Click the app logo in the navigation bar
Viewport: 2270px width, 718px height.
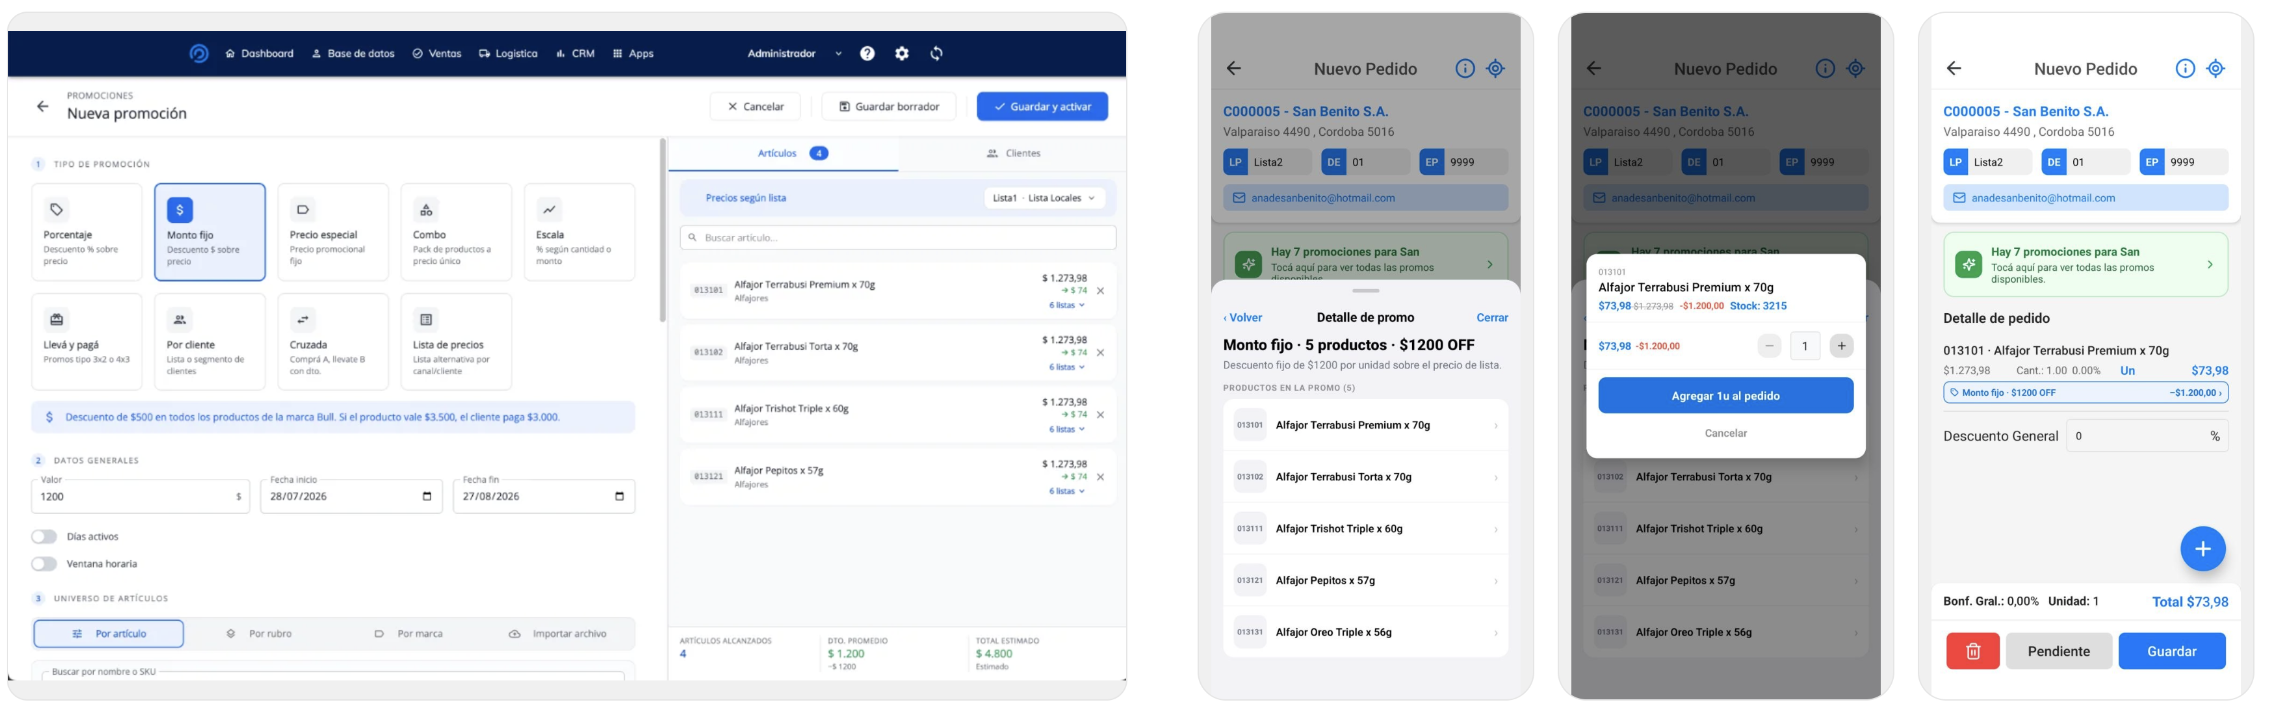pos(198,54)
